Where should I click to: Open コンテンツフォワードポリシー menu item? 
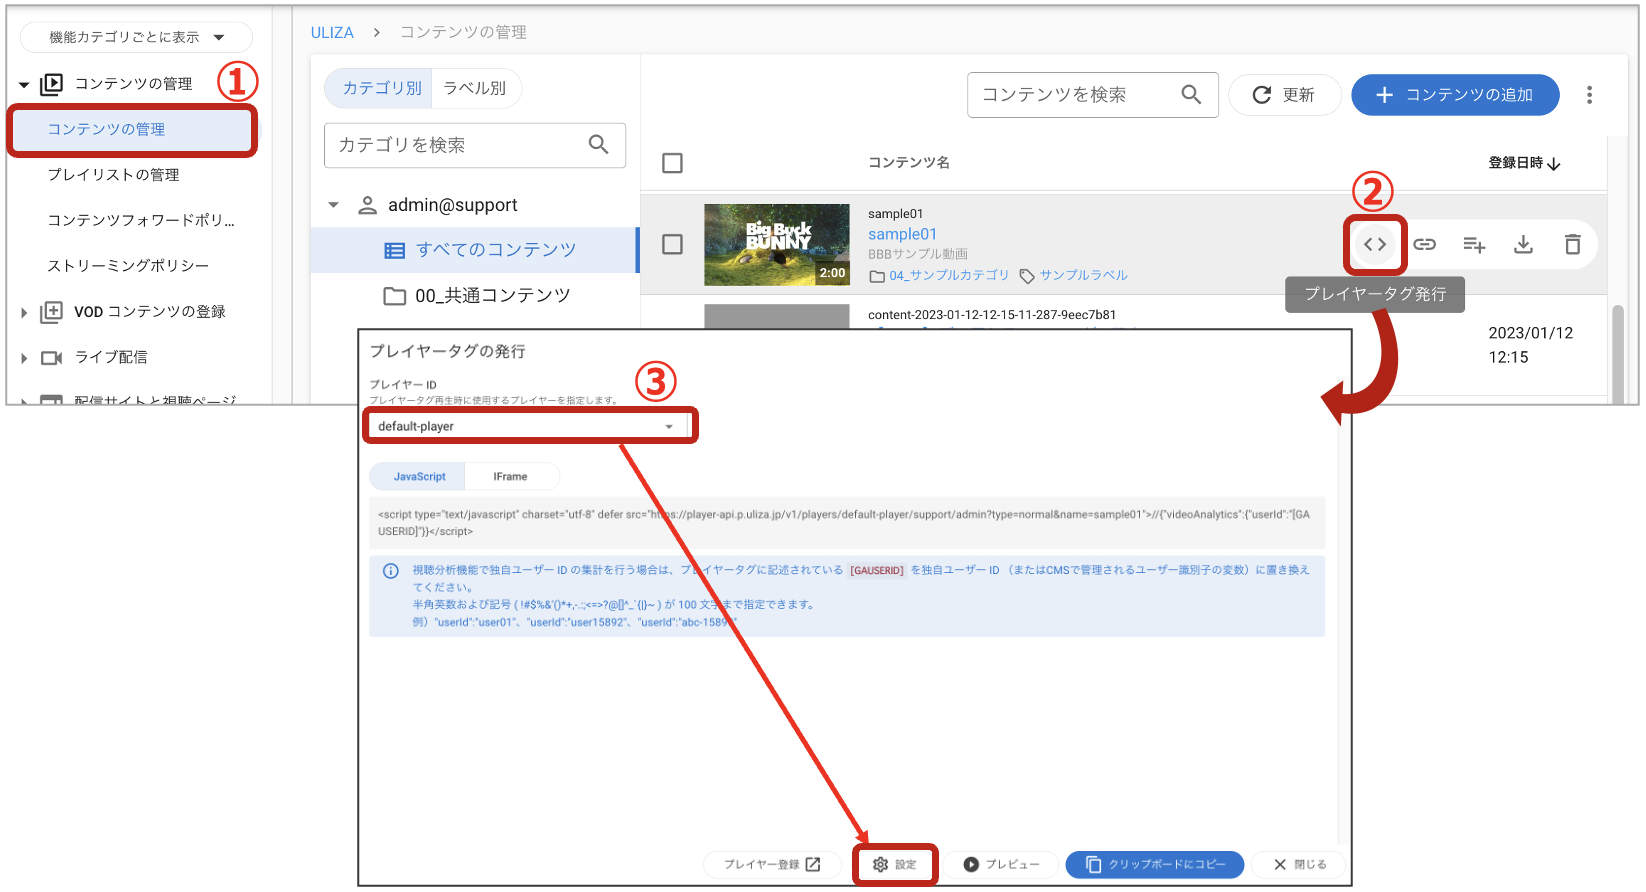tap(141, 220)
